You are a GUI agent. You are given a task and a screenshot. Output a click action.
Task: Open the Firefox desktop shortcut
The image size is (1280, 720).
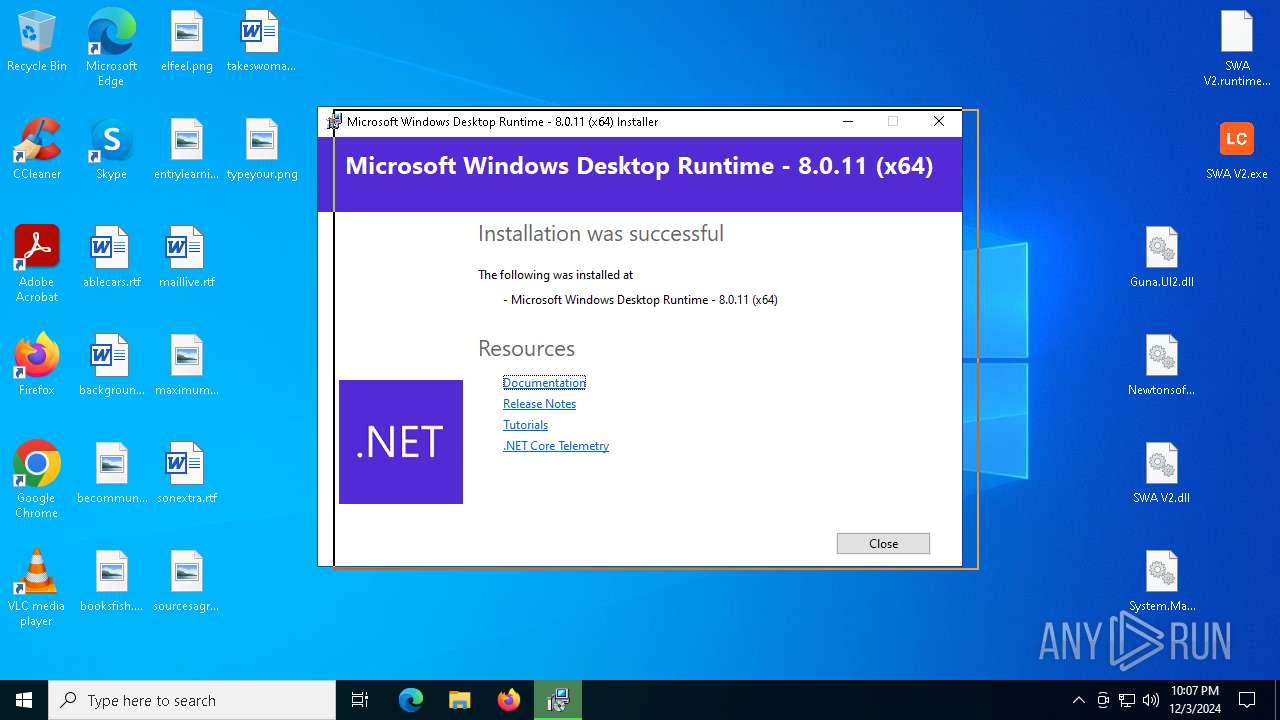coord(37,366)
